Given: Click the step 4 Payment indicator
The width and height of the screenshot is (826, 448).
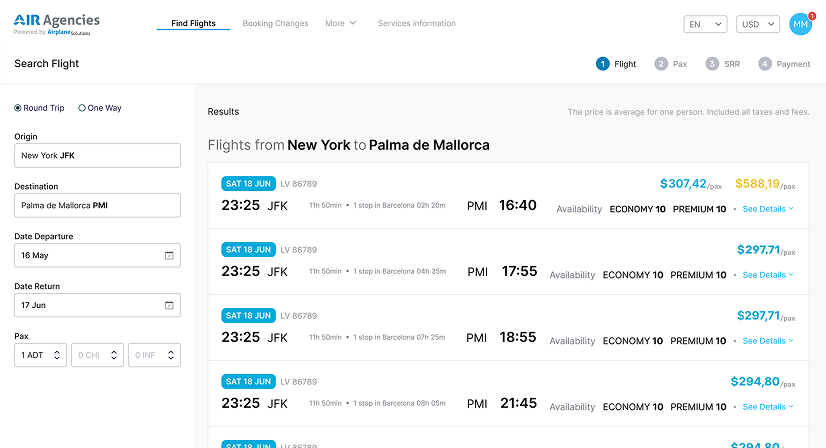Looking at the screenshot, I should click(x=784, y=64).
